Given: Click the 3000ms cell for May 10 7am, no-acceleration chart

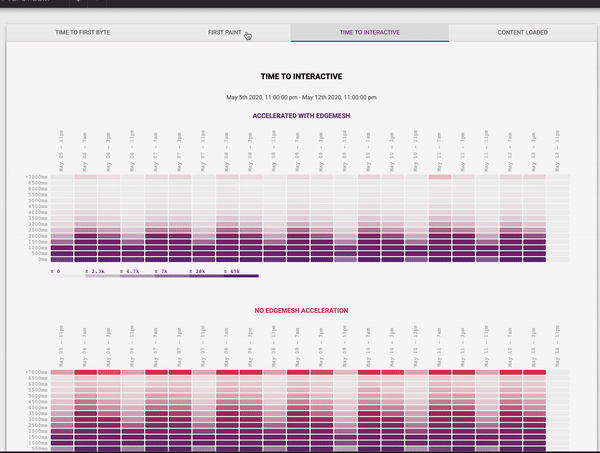Looking at the screenshot, I should (x=369, y=419).
